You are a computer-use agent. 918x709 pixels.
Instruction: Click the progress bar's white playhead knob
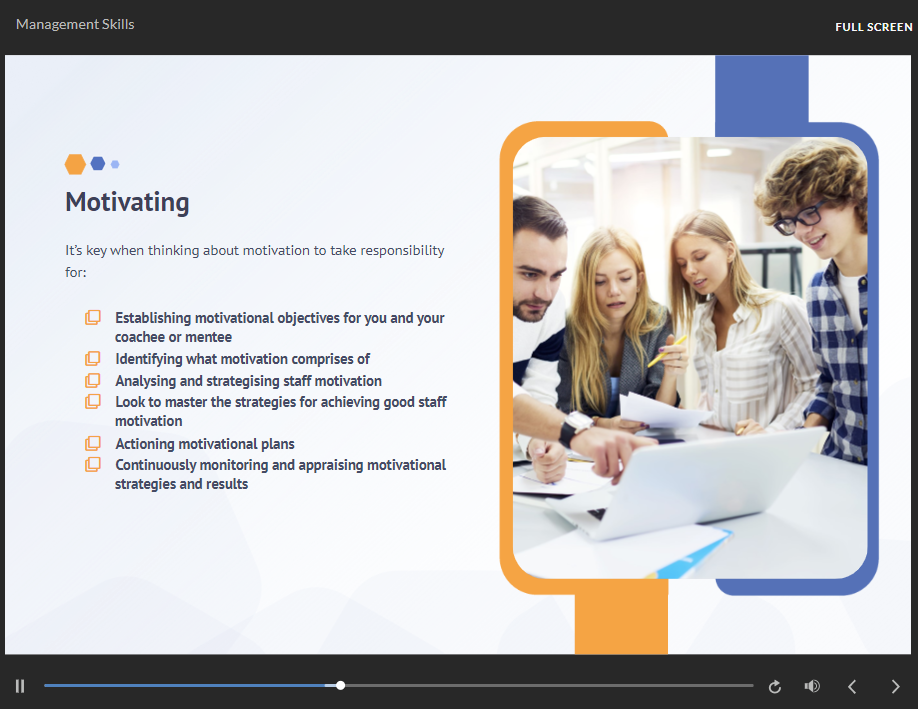coord(341,686)
